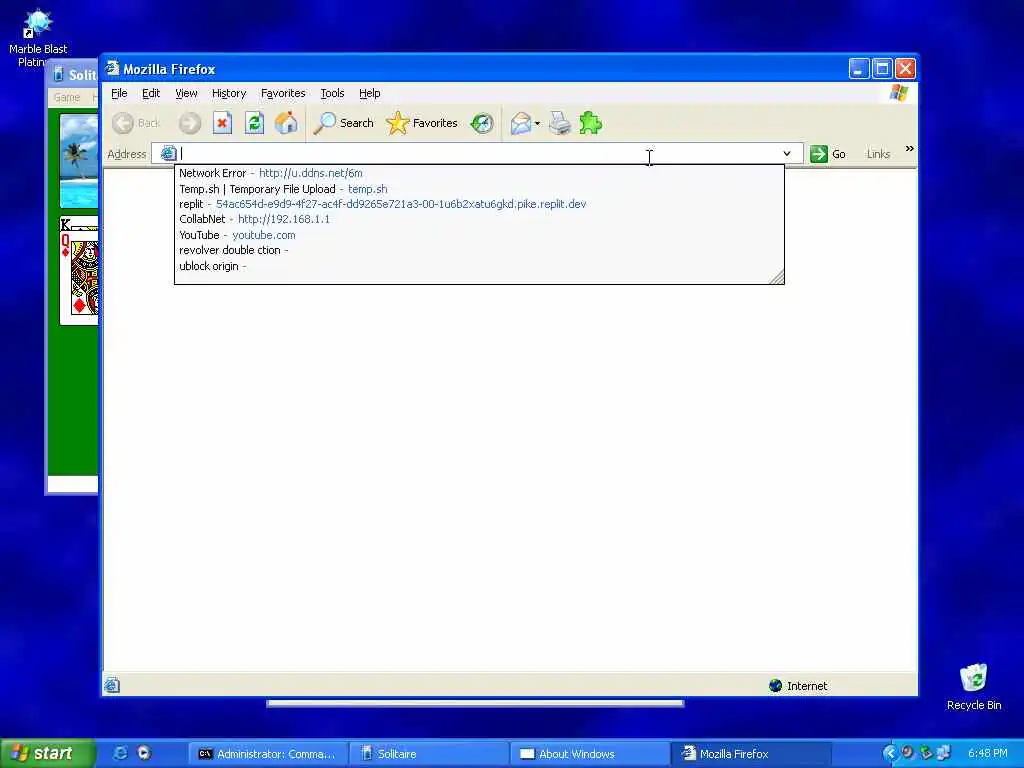
Task: Open the Edit menu
Action: click(151, 93)
